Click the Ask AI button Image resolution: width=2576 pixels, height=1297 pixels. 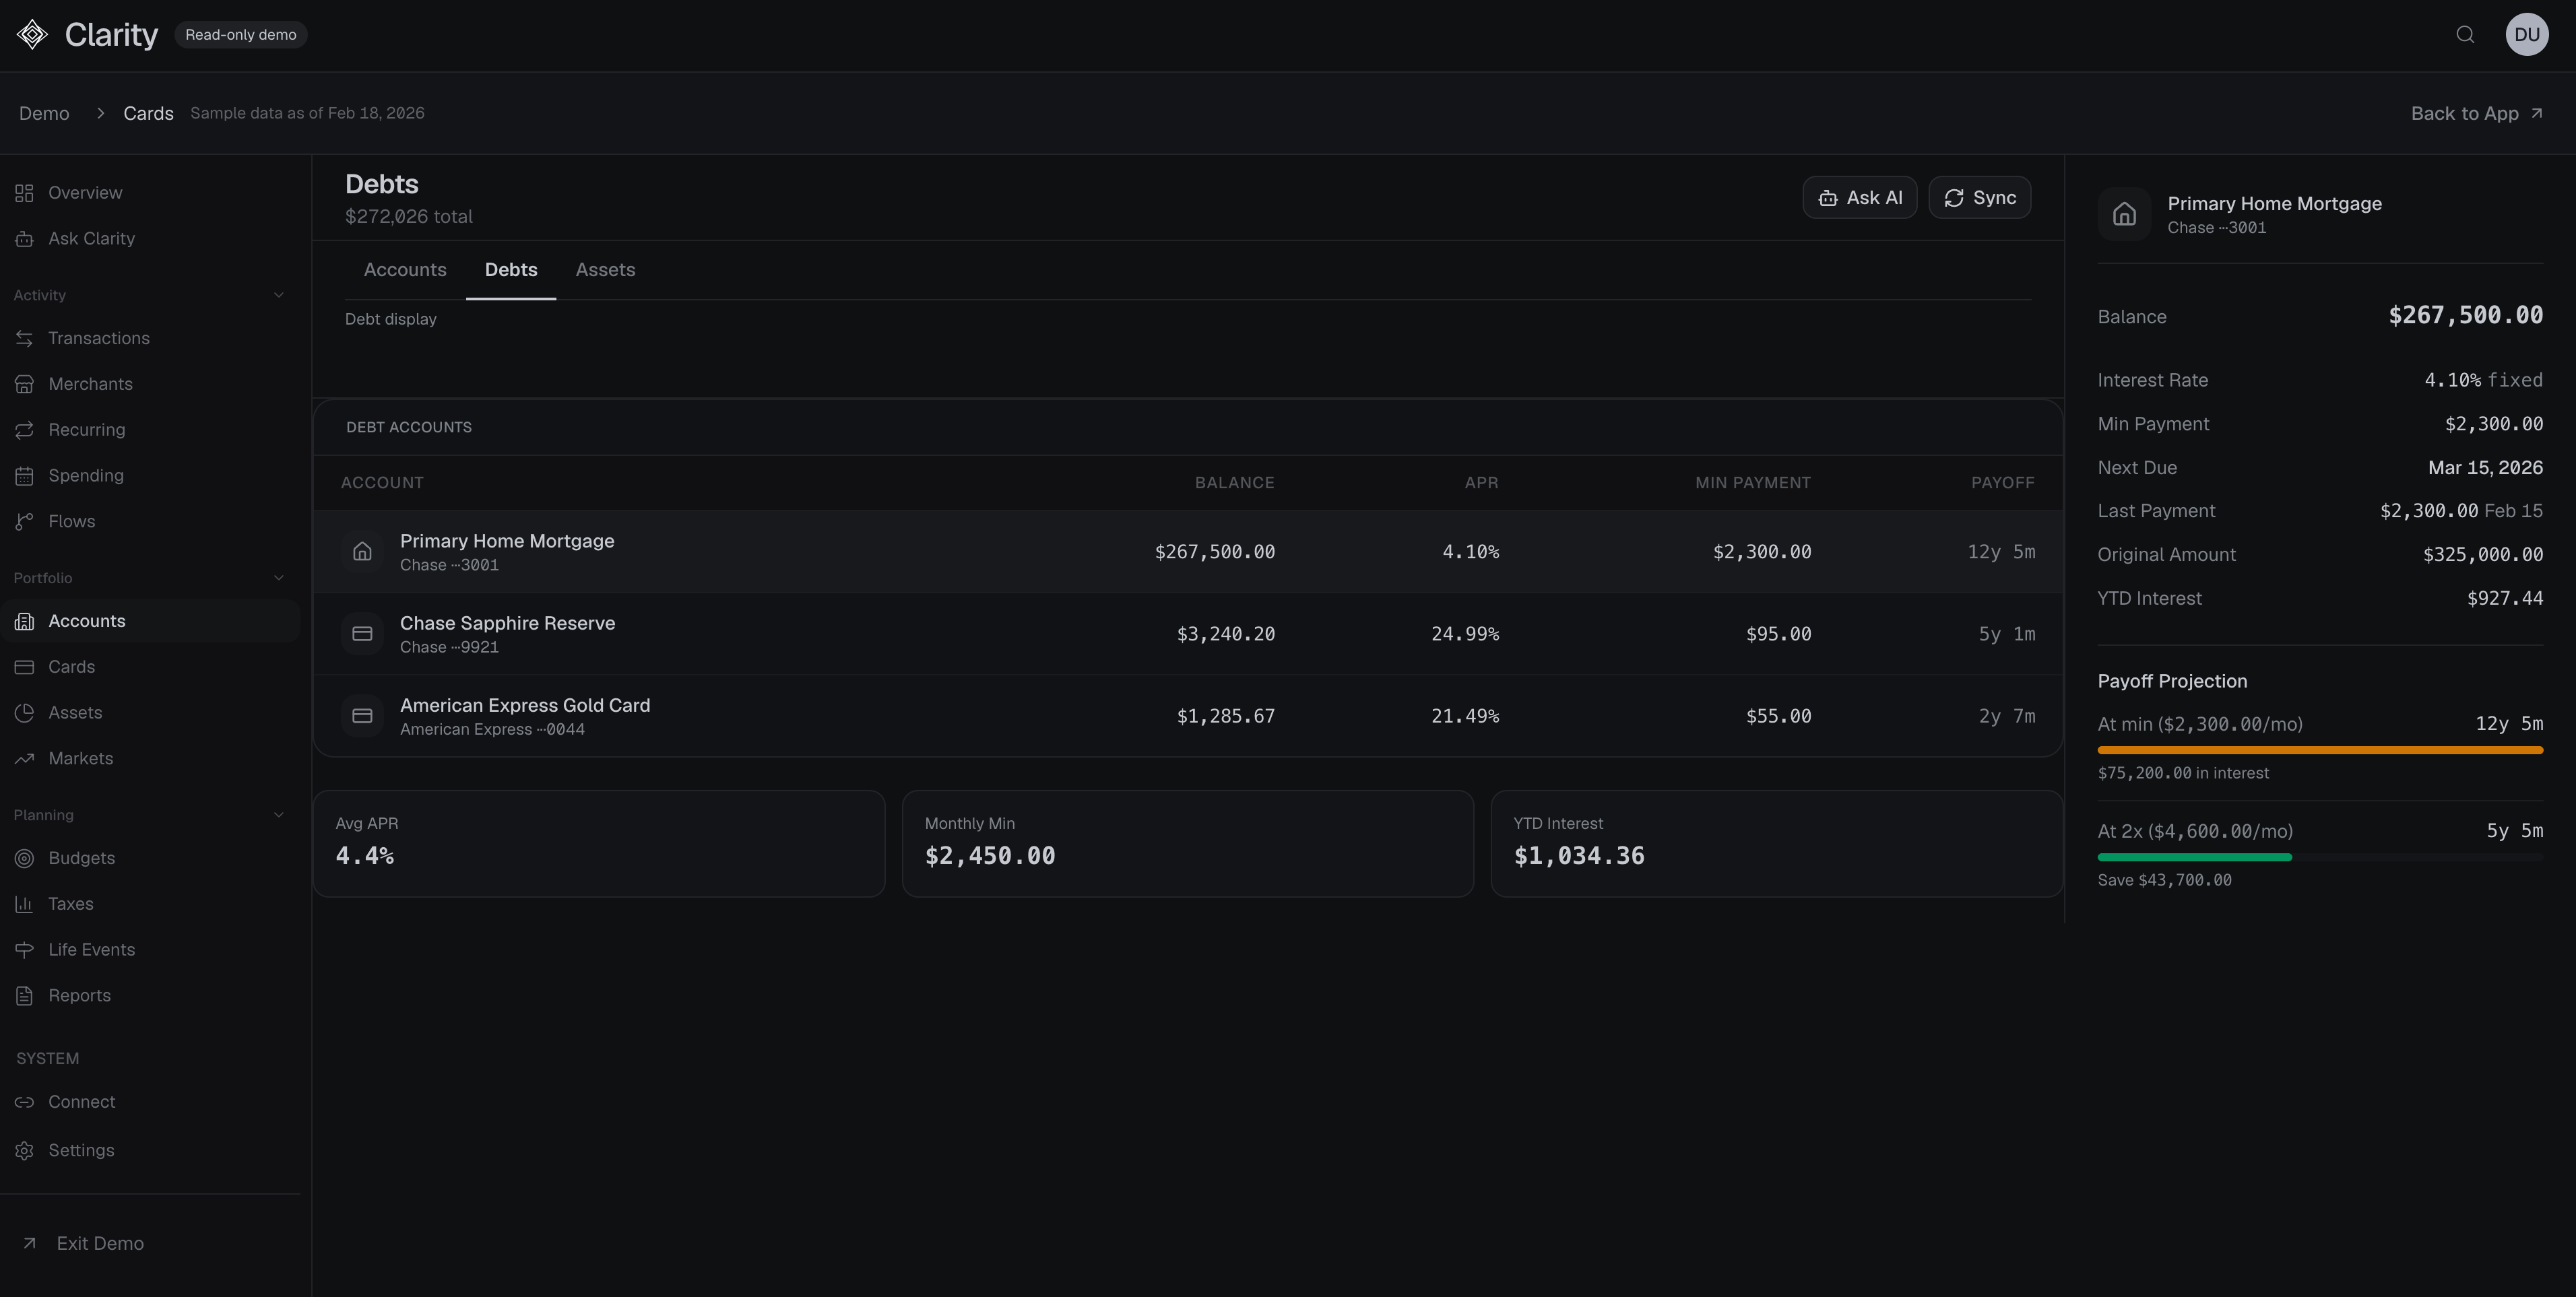(1859, 197)
